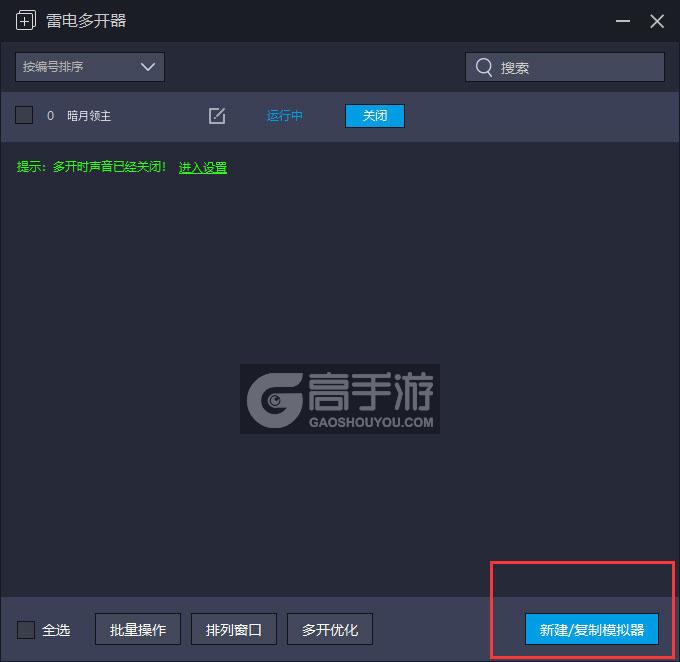Click the index number 0 in list
The width and height of the screenshot is (680, 662).
pyautogui.click(x=50, y=116)
